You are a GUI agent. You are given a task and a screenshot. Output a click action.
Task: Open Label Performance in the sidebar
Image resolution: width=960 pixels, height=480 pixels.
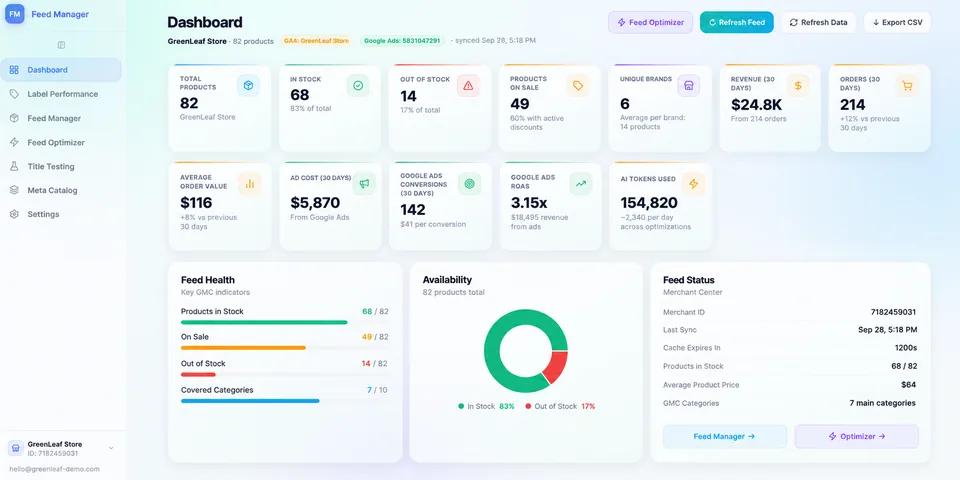[x=61, y=94]
